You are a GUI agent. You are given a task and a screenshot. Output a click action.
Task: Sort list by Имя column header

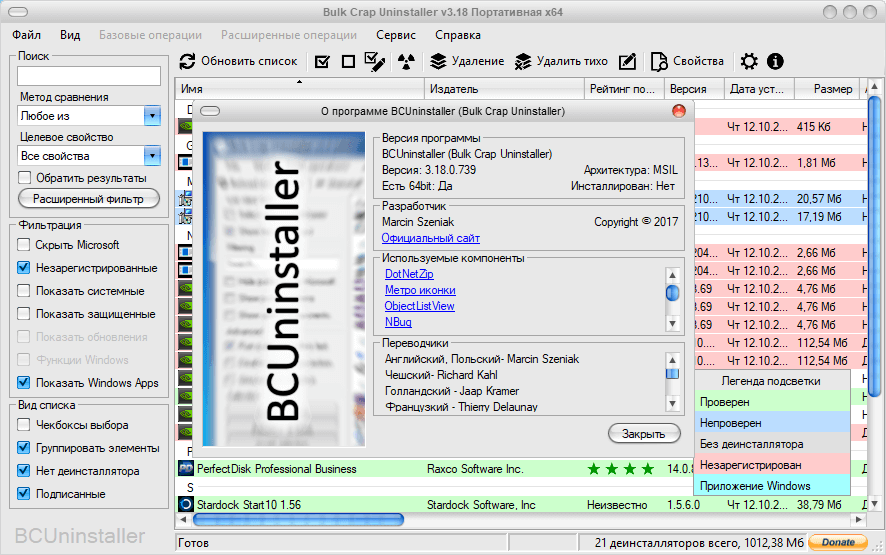pyautogui.click(x=299, y=89)
